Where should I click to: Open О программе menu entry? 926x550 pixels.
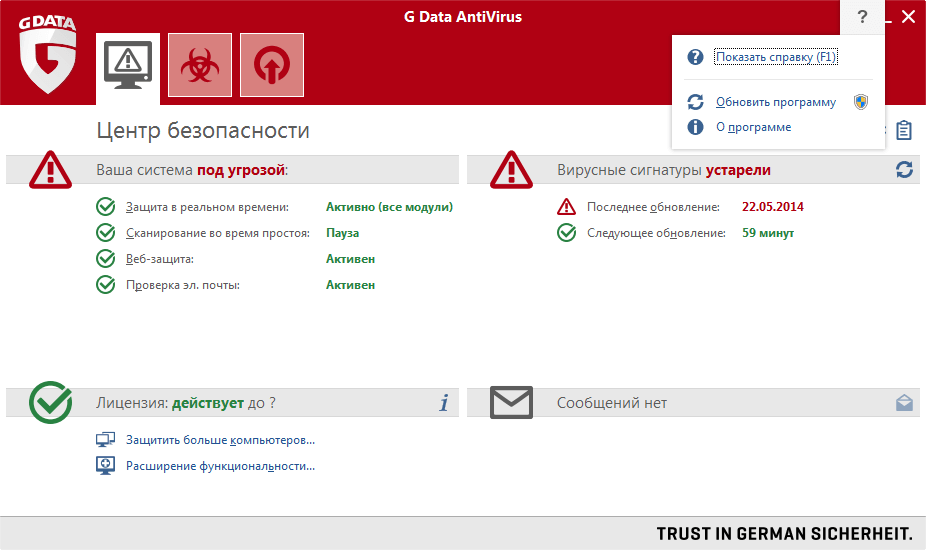coord(754,127)
